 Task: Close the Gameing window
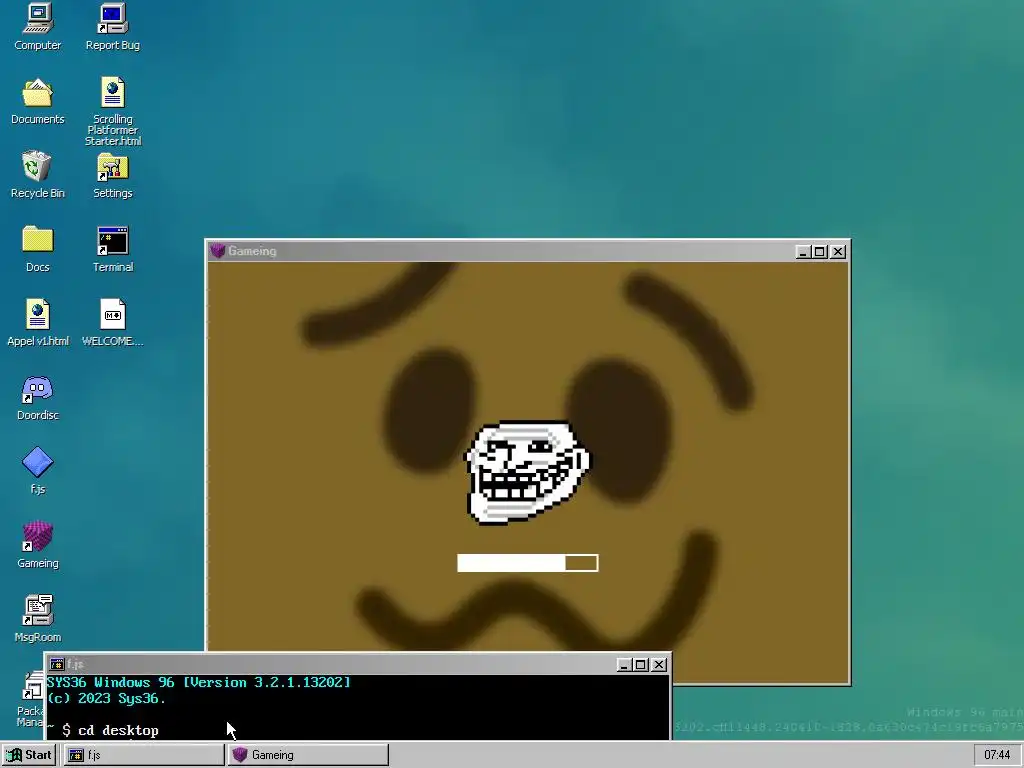pyautogui.click(x=839, y=251)
